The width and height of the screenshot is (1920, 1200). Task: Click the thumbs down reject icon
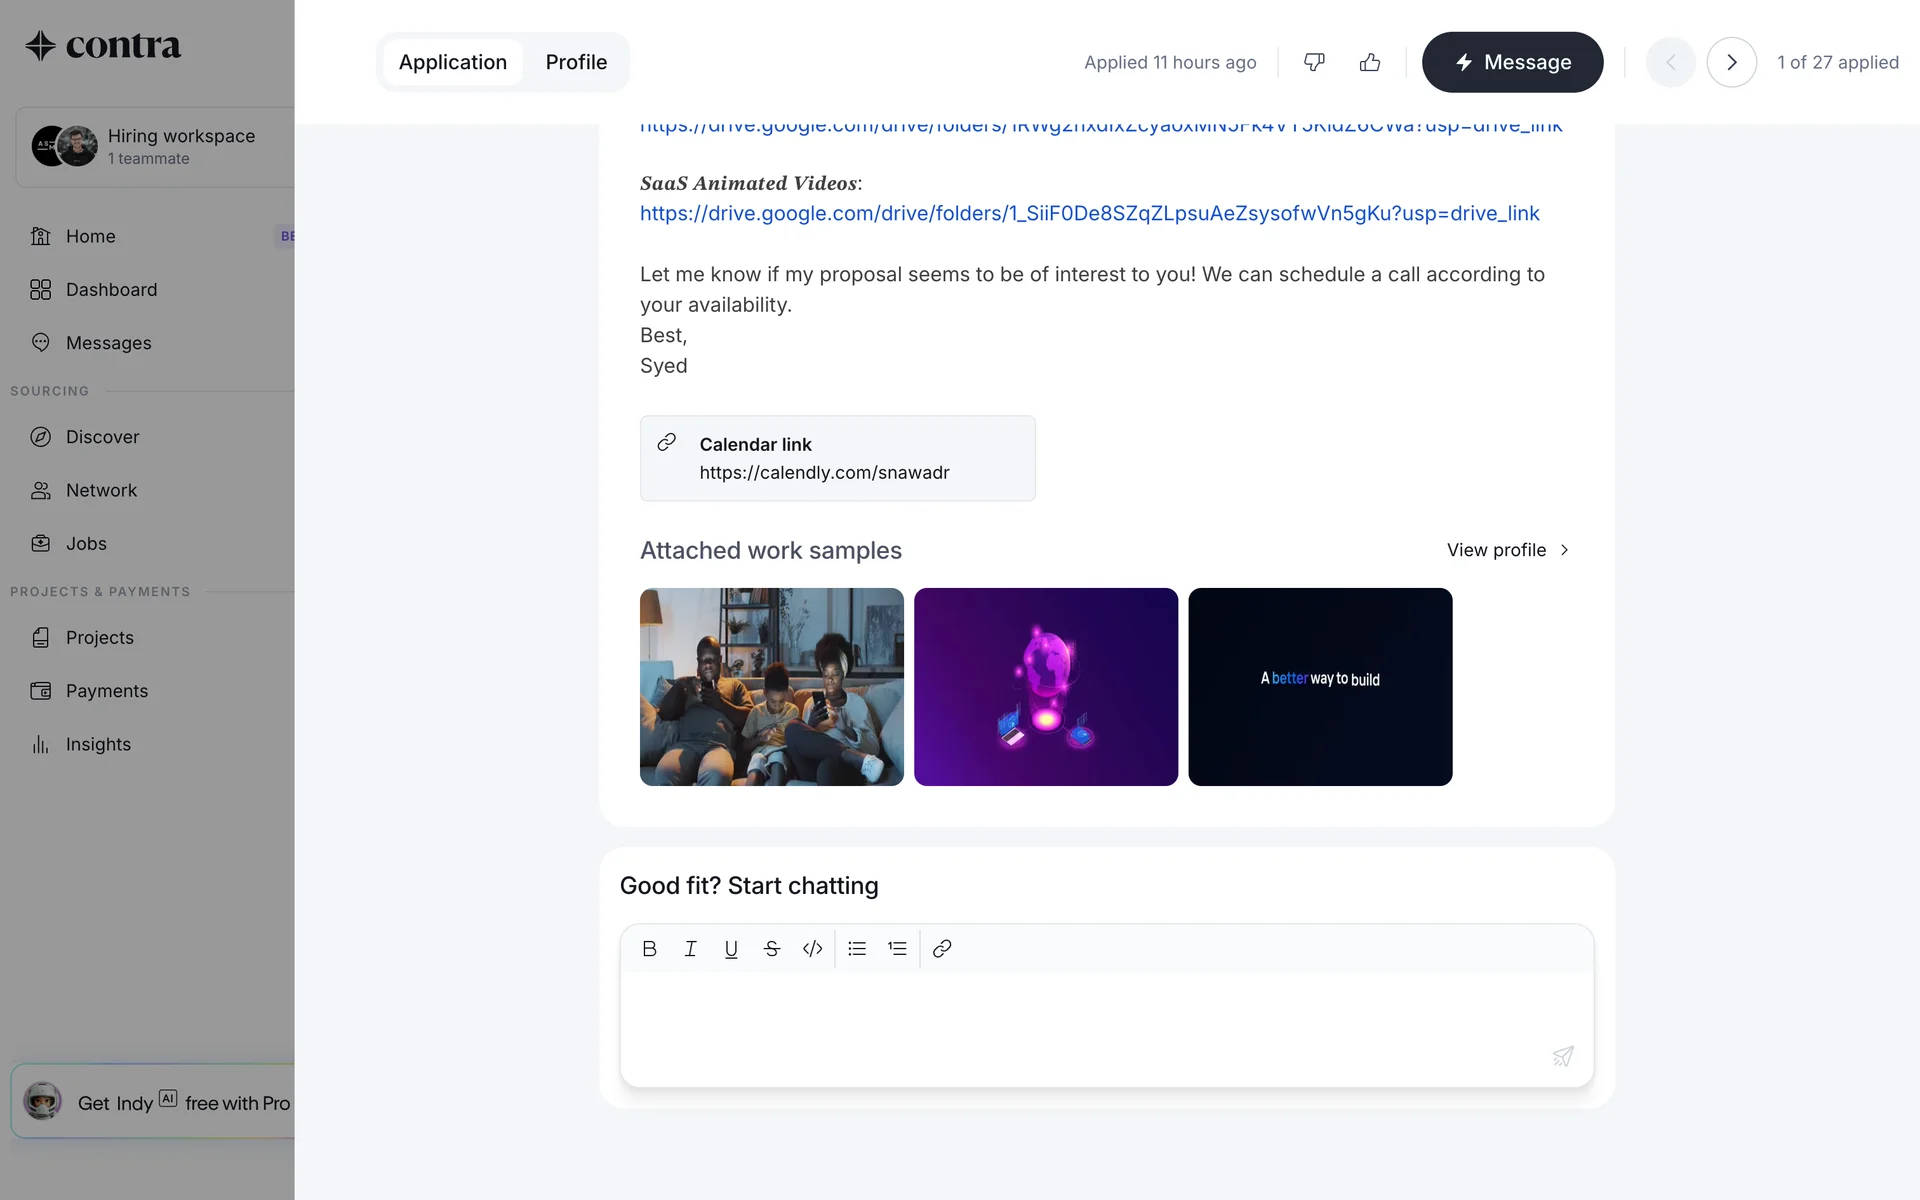click(x=1314, y=62)
